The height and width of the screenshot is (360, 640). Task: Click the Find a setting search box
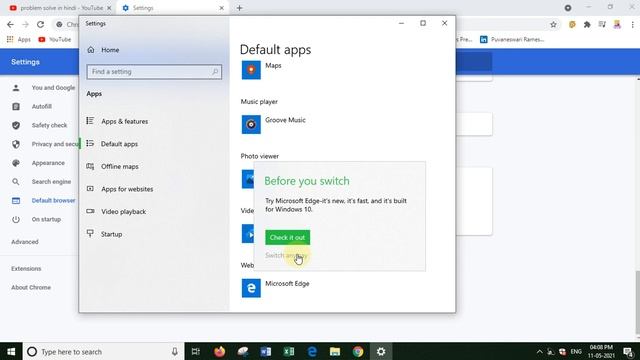click(154, 72)
